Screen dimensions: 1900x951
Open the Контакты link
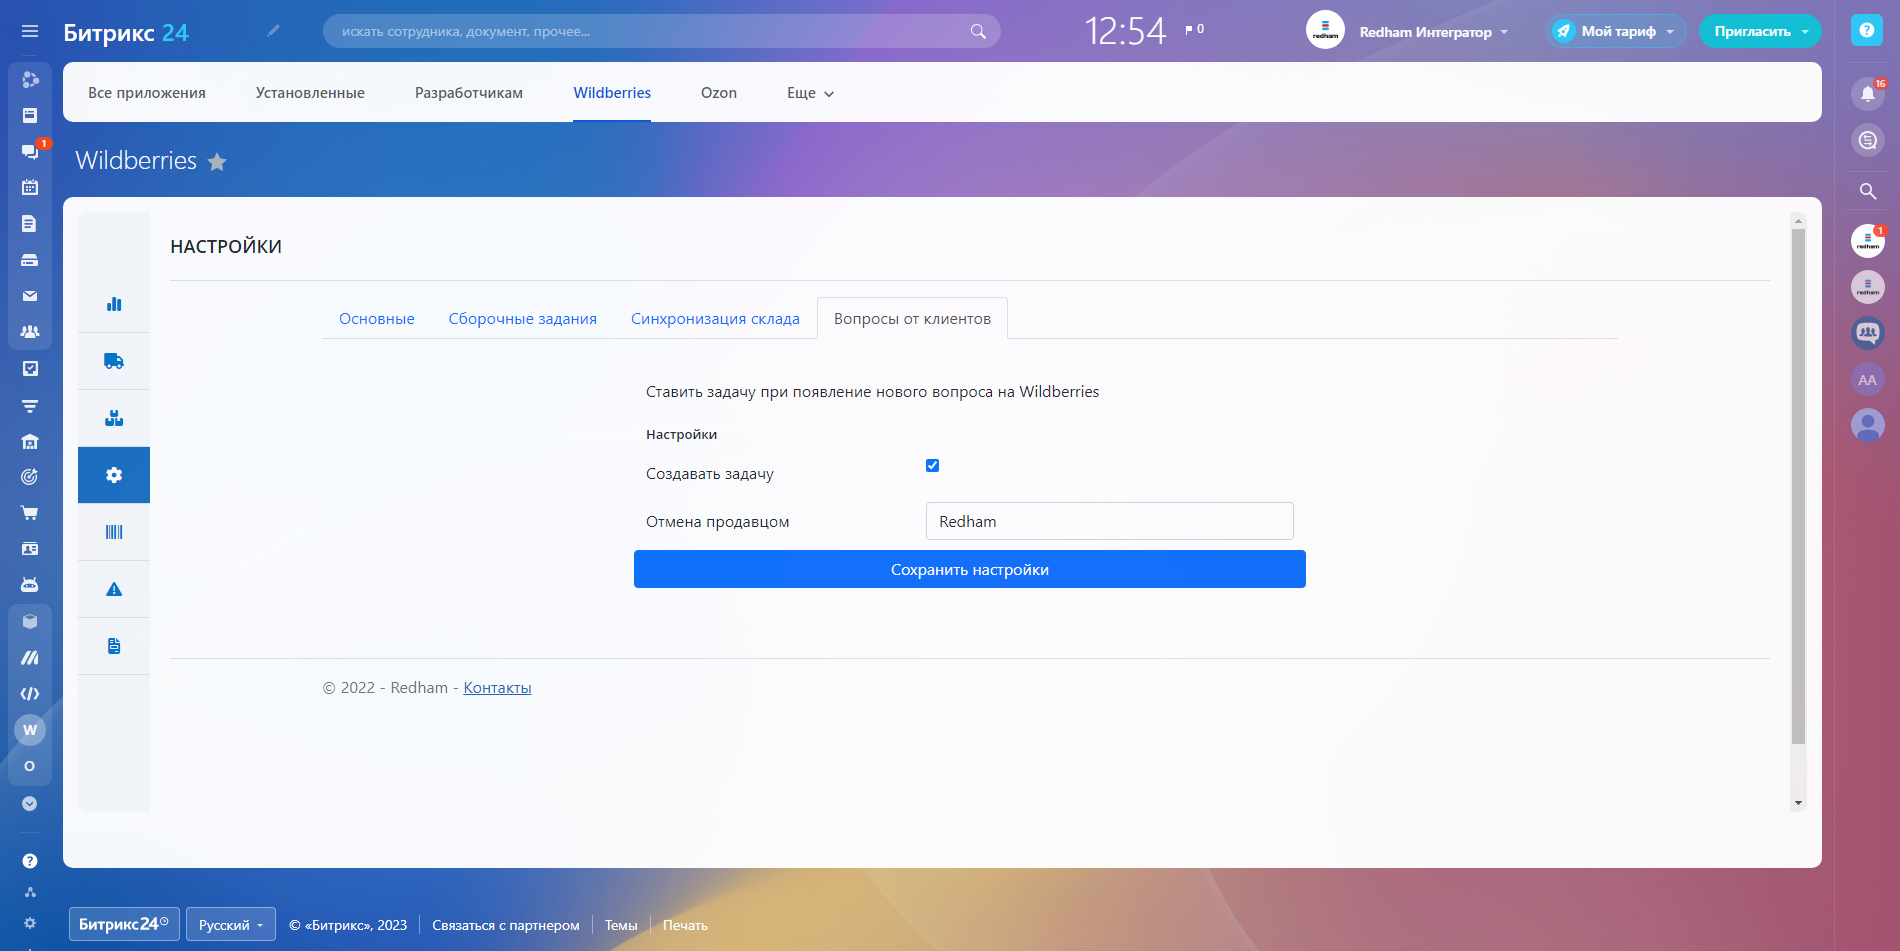(x=497, y=688)
